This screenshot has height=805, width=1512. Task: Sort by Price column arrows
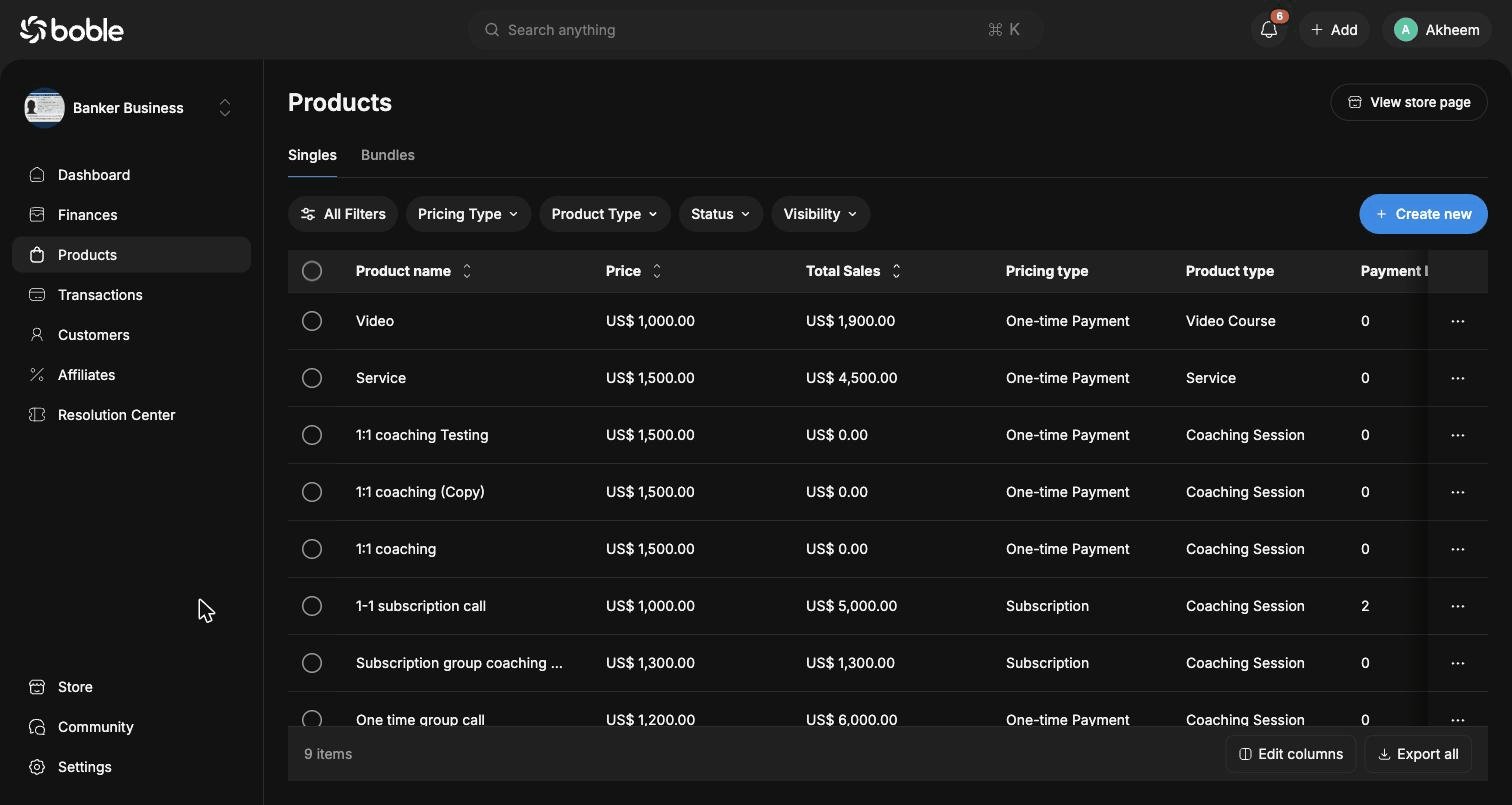[x=657, y=271]
